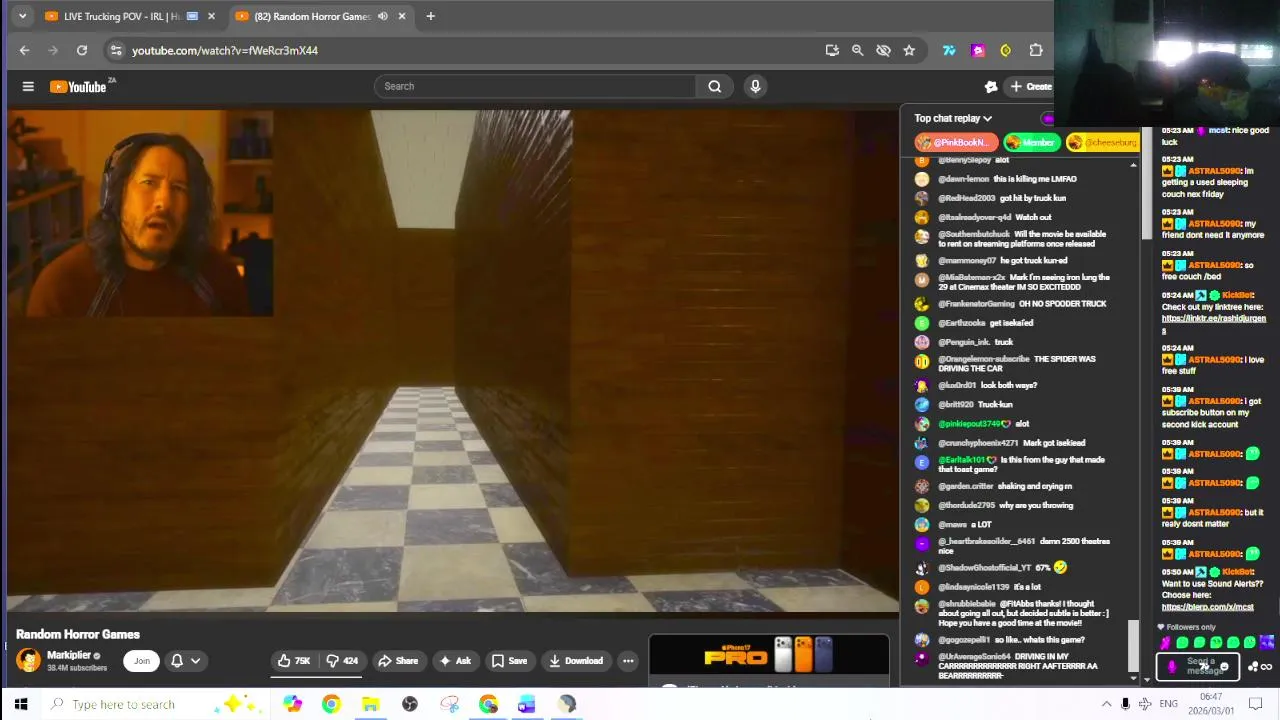Bookmark this page with star icon
Image resolution: width=1280 pixels, height=720 pixels.
pos(909,50)
